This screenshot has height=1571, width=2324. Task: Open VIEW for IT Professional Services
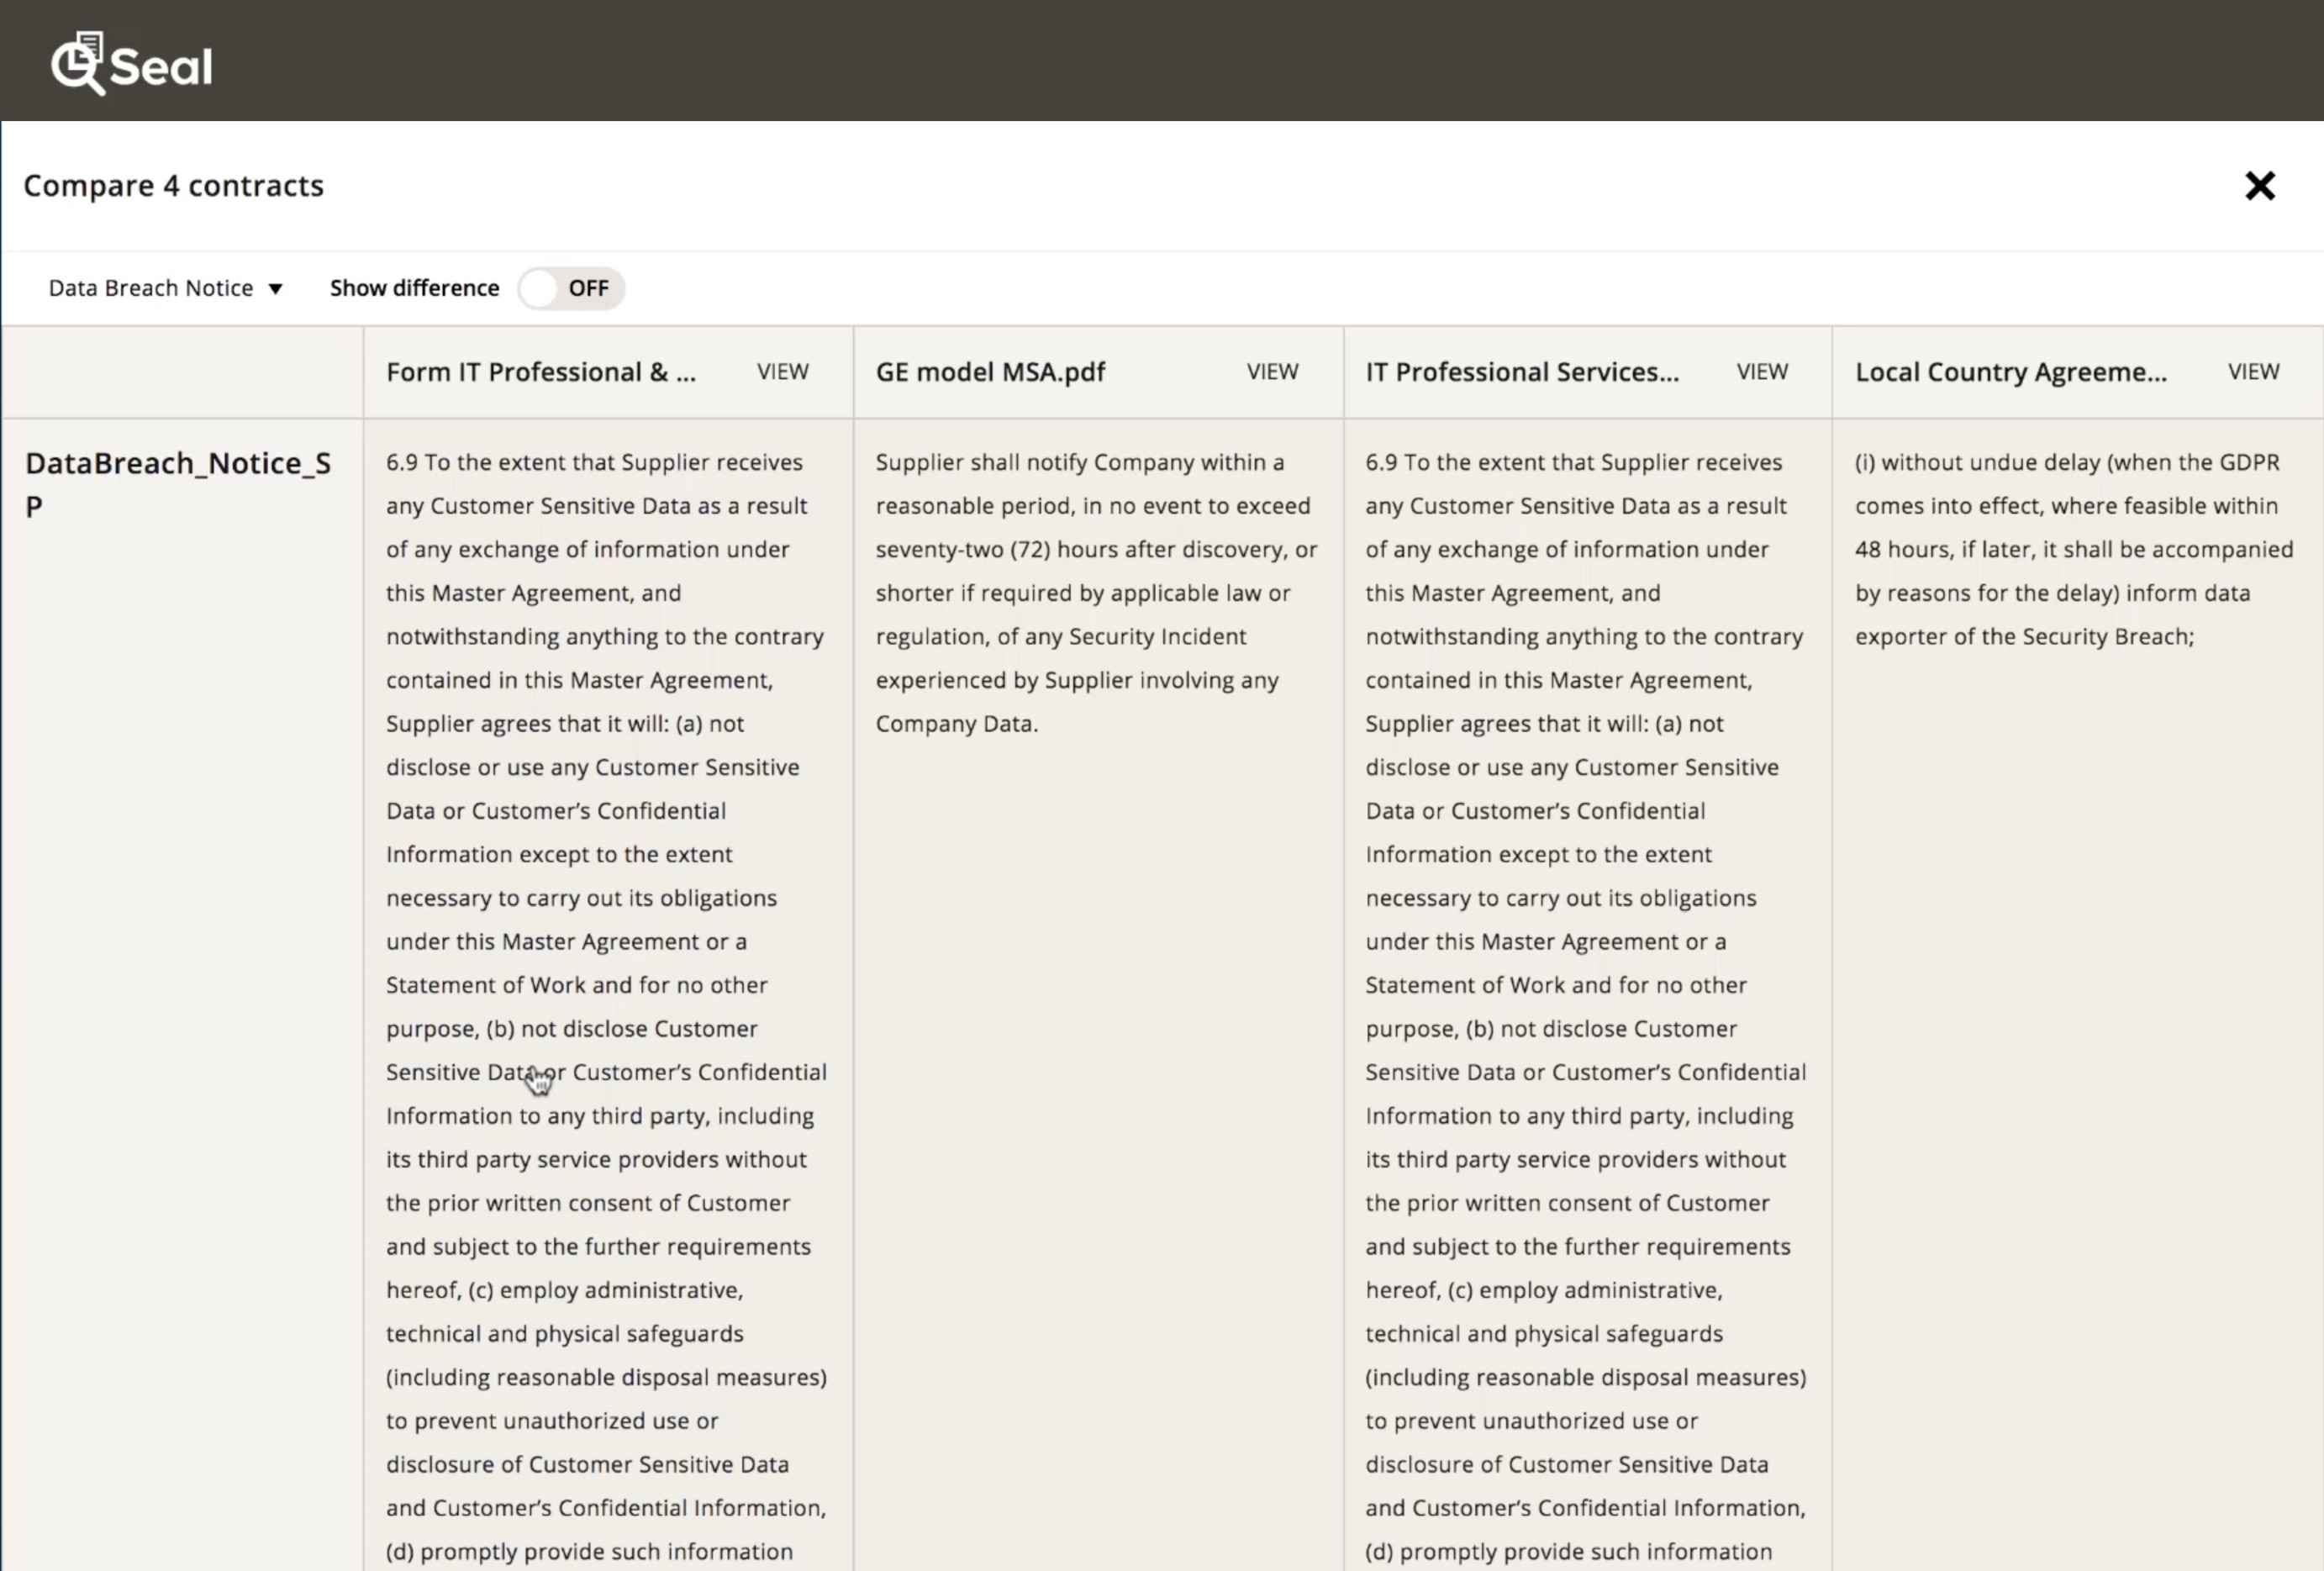tap(1762, 371)
